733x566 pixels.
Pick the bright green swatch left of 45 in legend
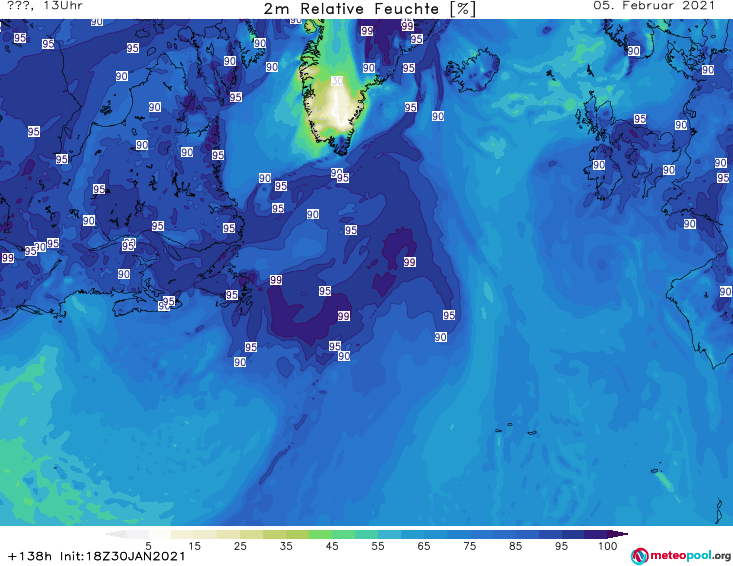(x=320, y=534)
